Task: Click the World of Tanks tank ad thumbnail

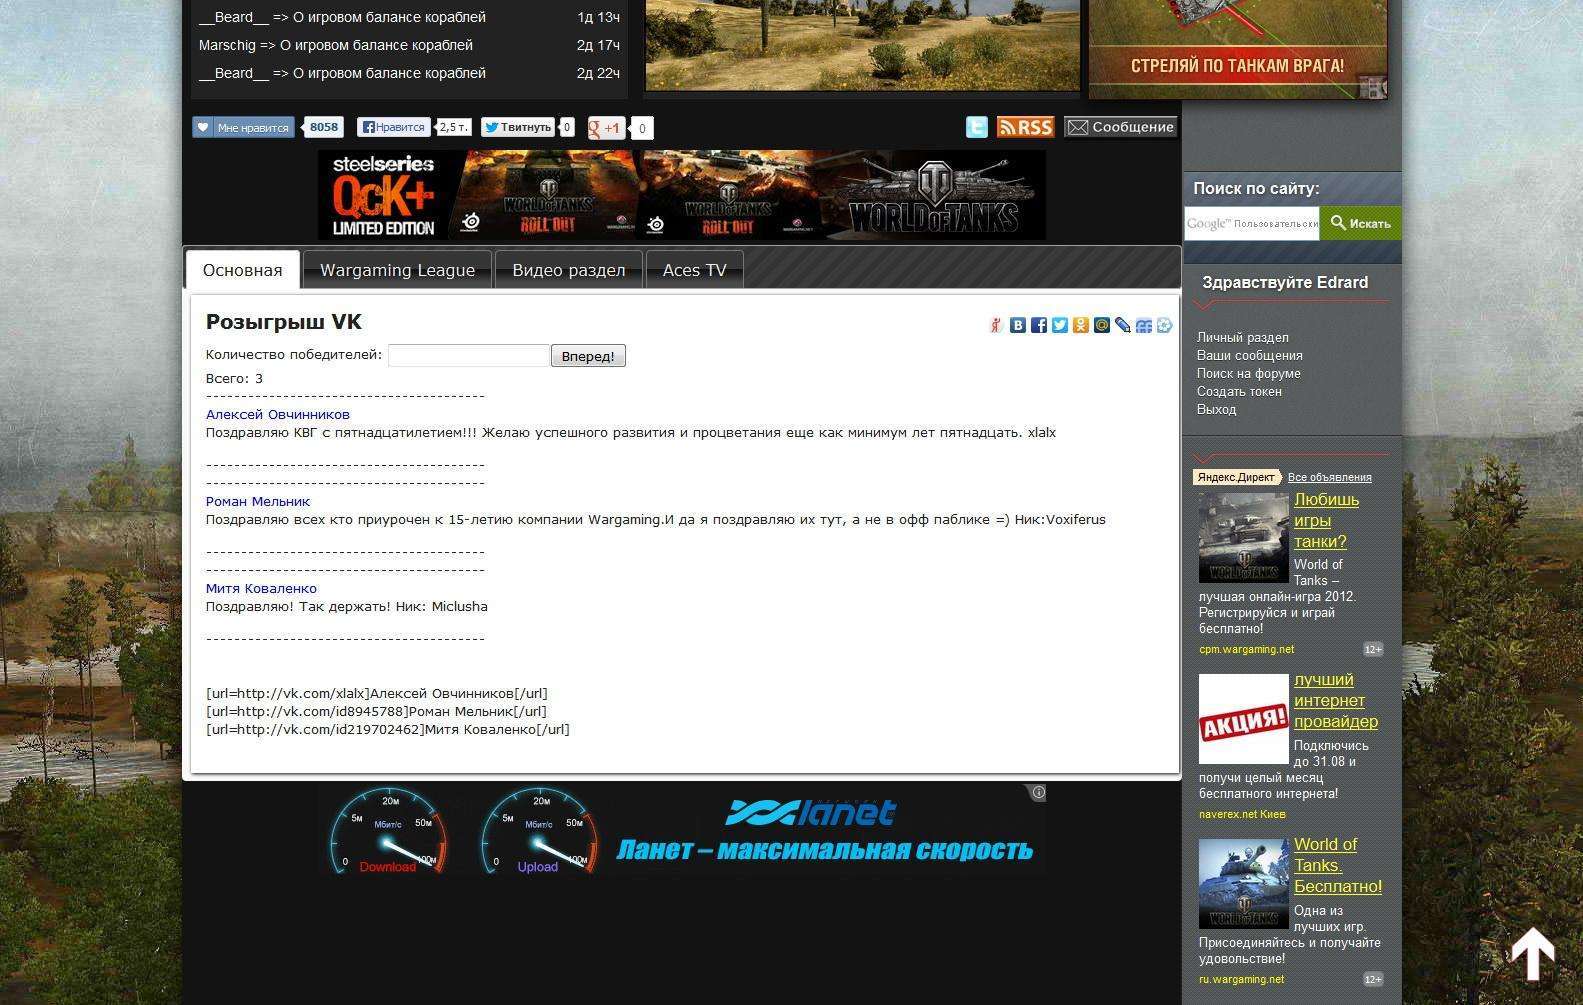Action: [x=1244, y=537]
